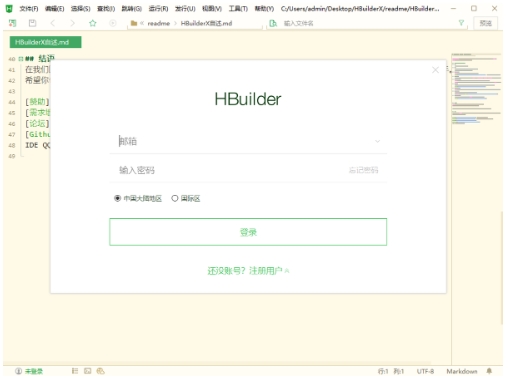Click the green filter funnel icon
Screen dimensions: 508x378
[461, 23]
